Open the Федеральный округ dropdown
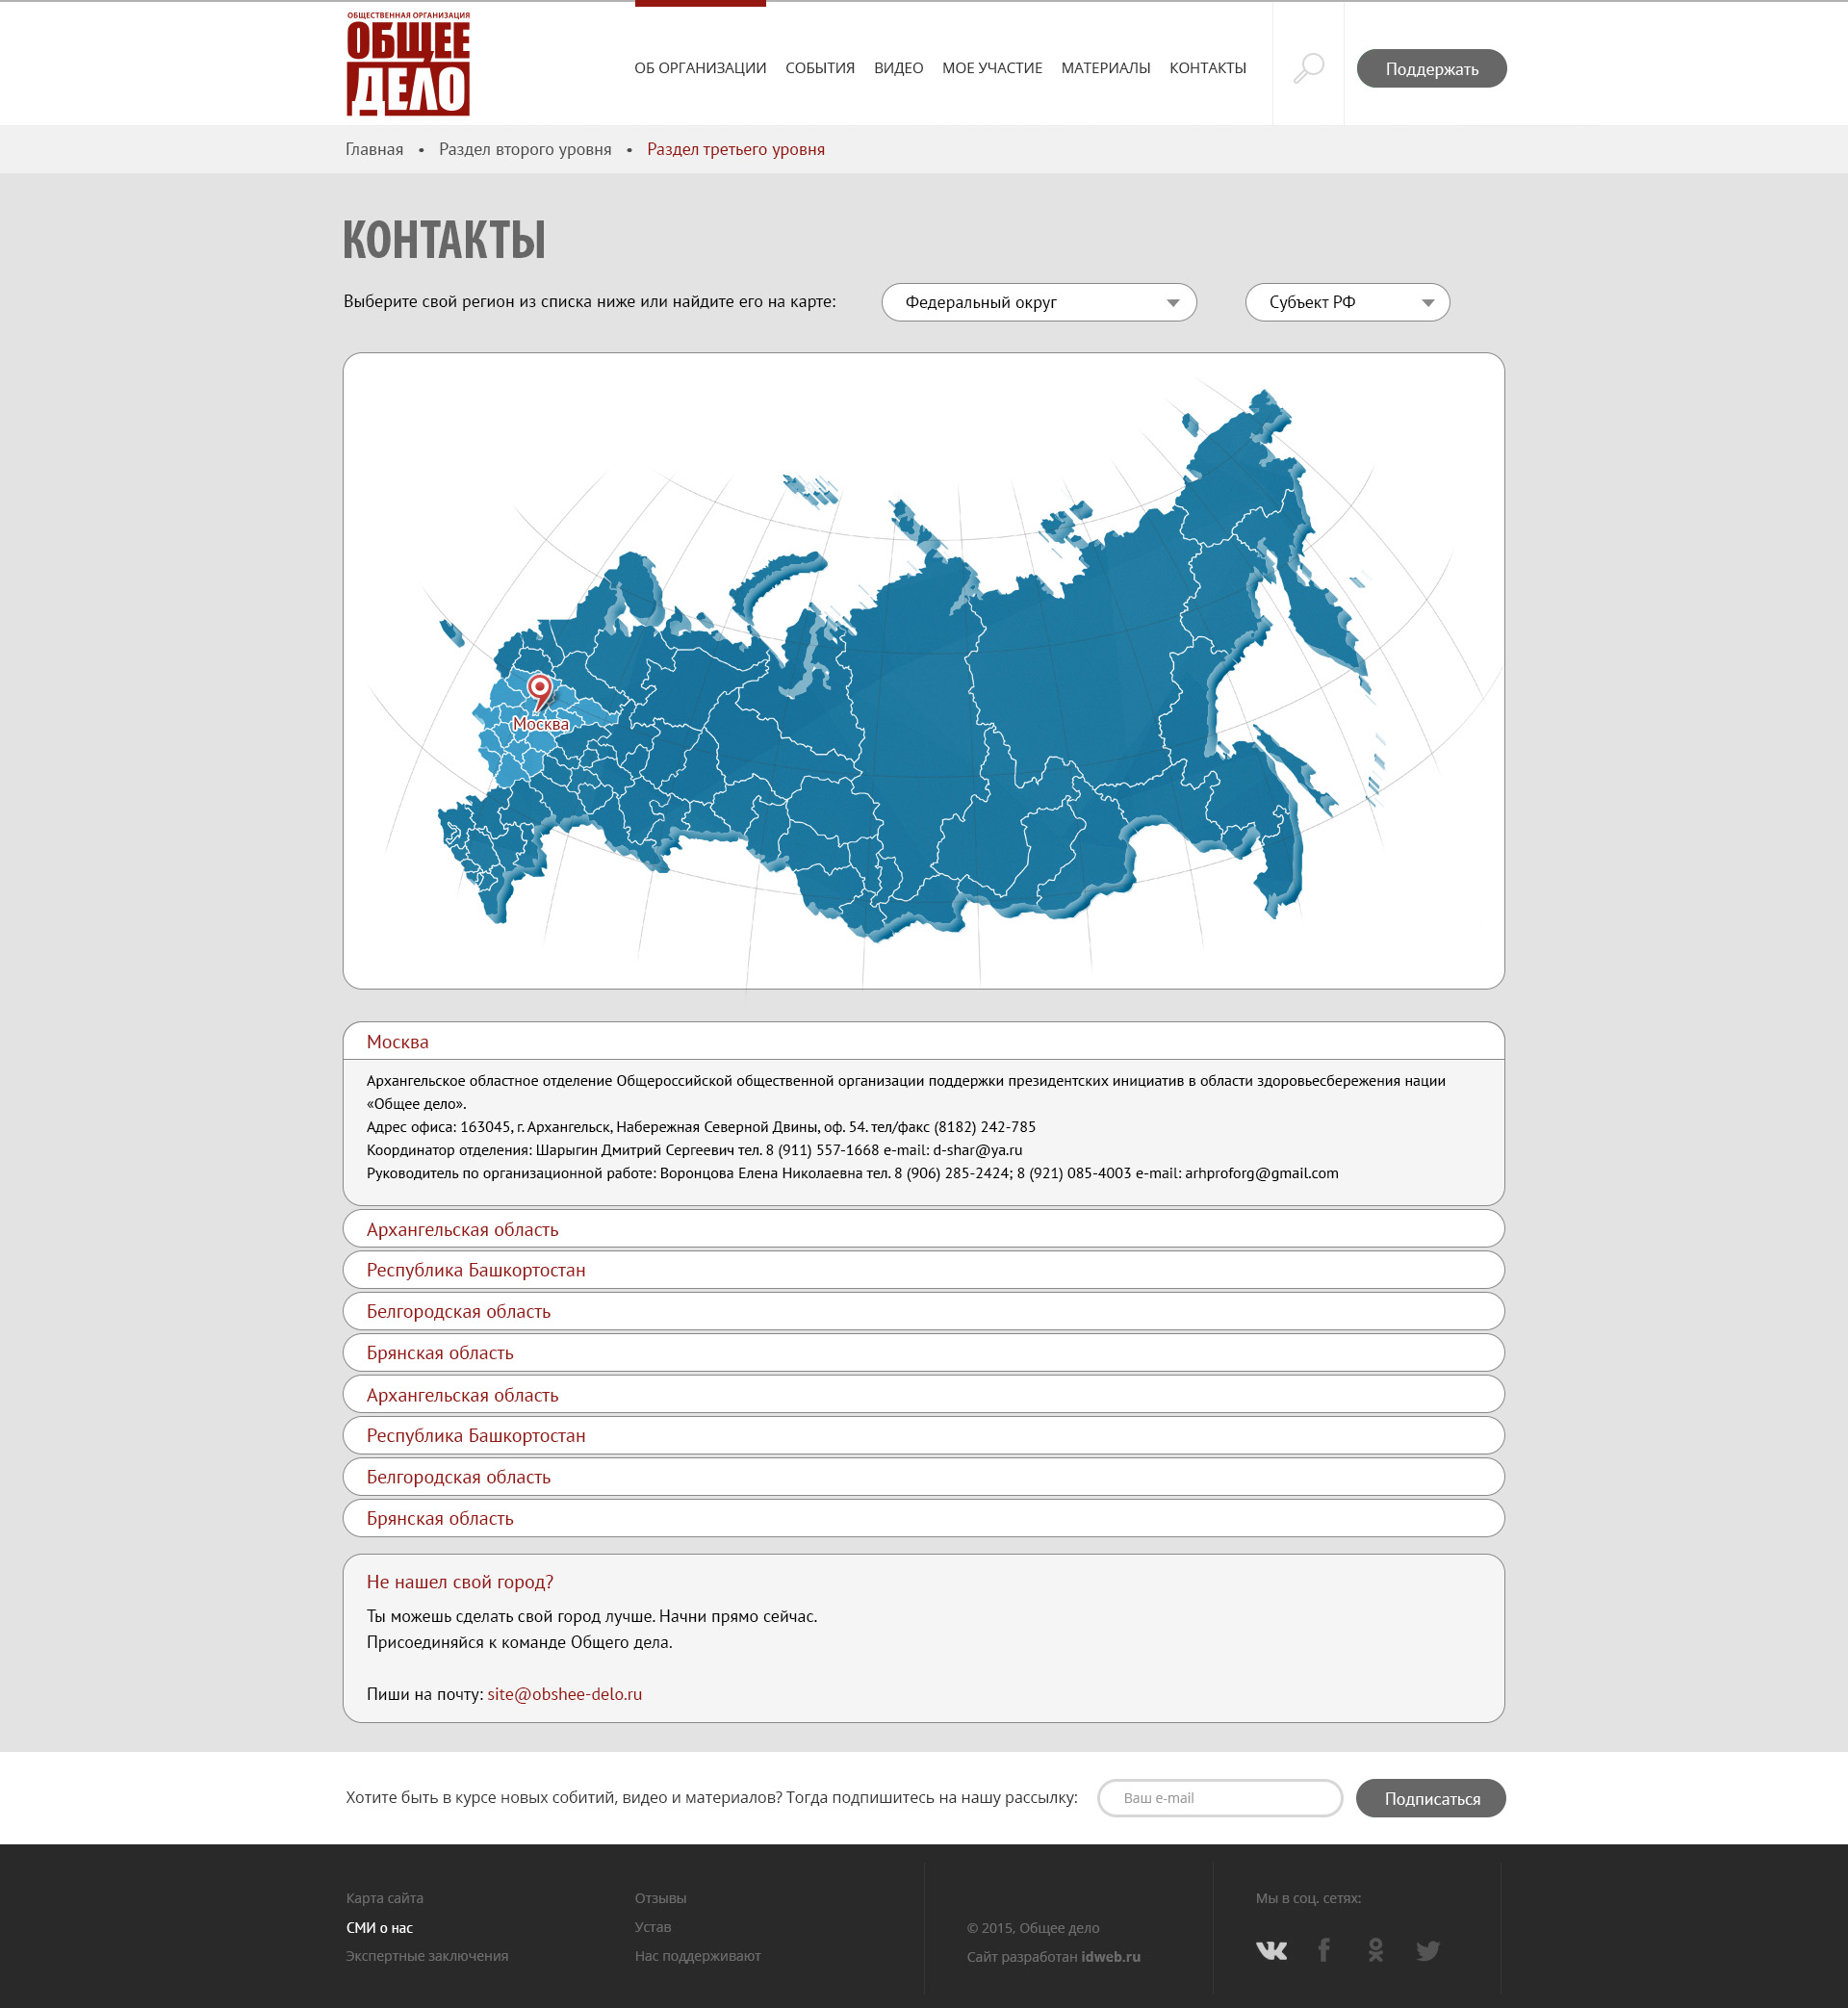The height and width of the screenshot is (2008, 1848). (x=1038, y=302)
